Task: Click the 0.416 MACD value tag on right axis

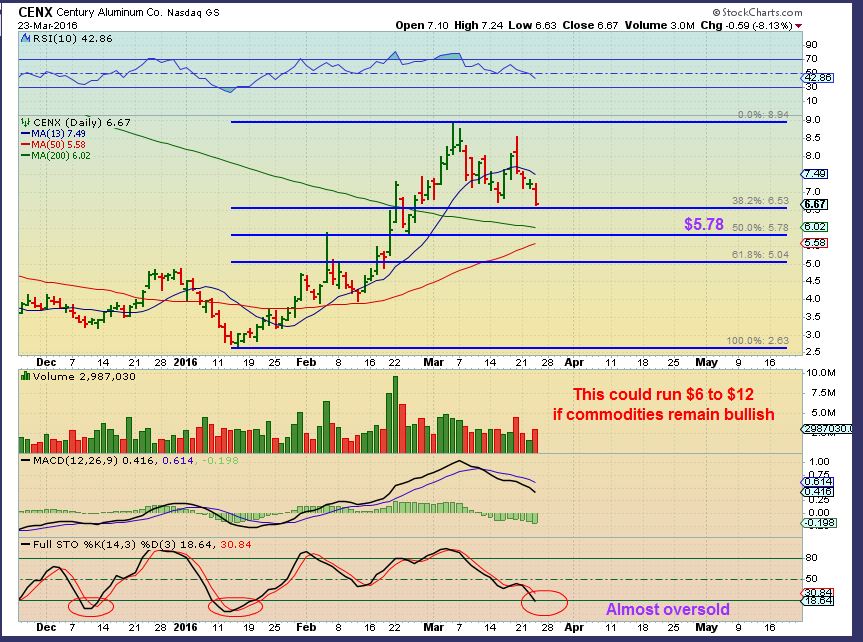Action: (818, 492)
